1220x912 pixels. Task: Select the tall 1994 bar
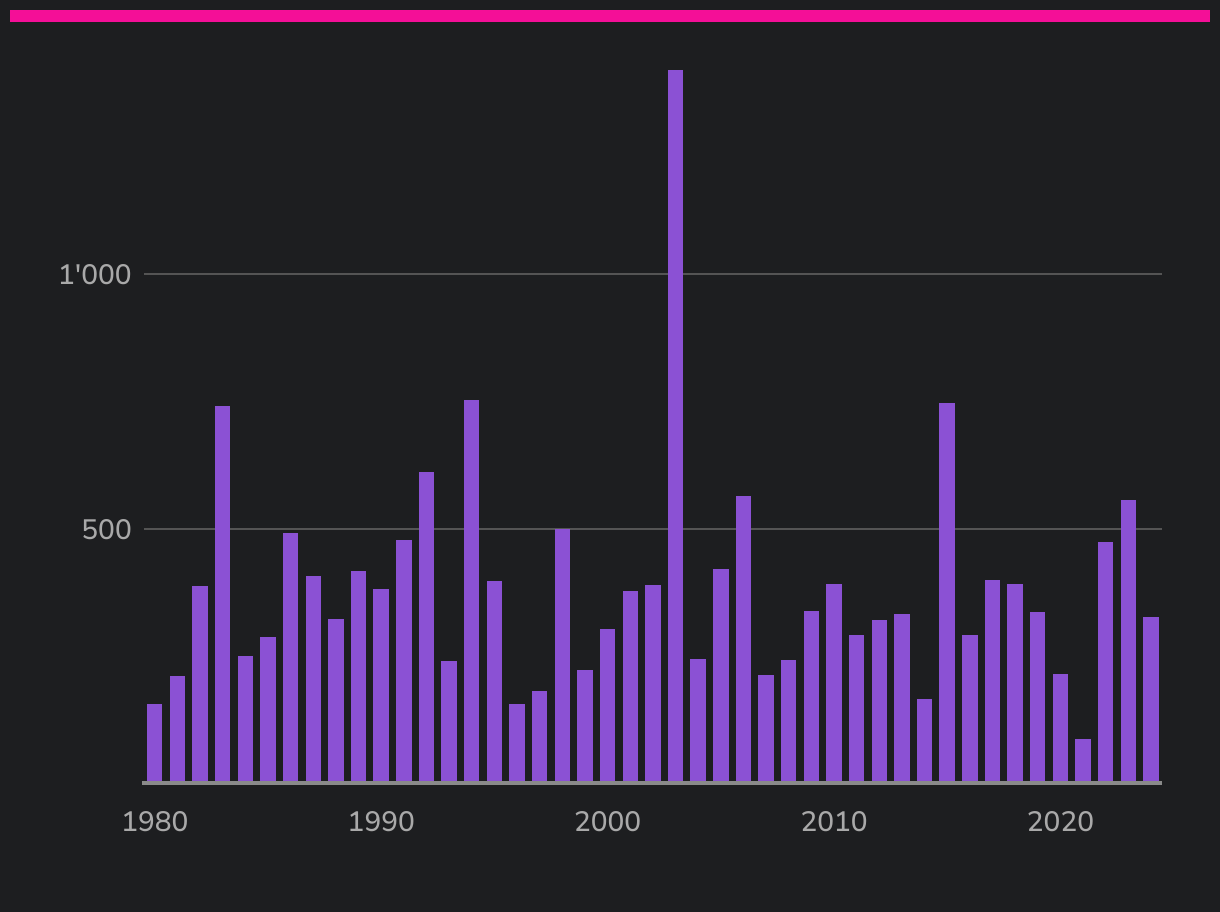click(x=471, y=590)
